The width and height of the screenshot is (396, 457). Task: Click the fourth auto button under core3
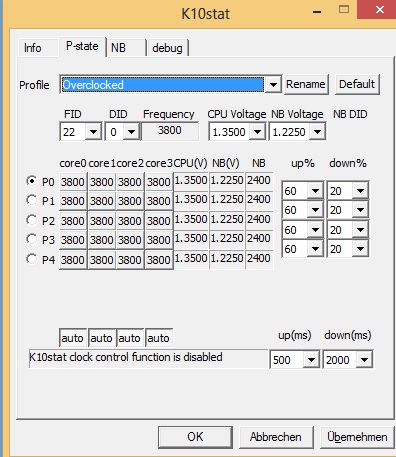point(159,338)
